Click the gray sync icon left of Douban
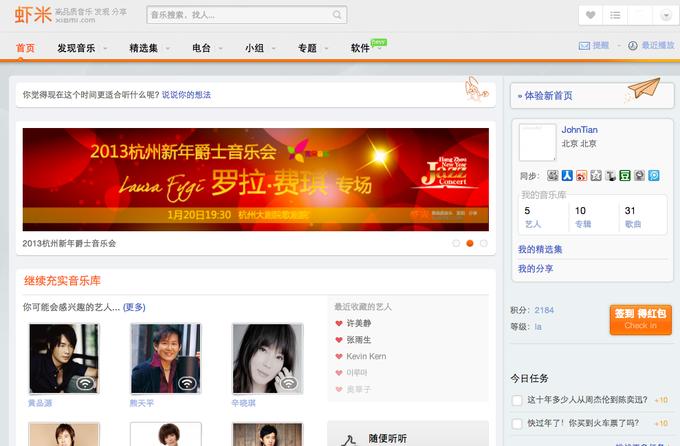Image resolution: width=680 pixels, height=446 pixels. point(611,175)
